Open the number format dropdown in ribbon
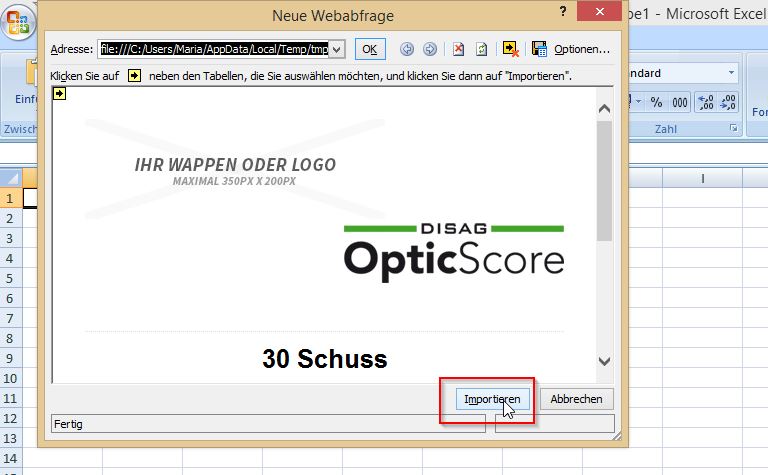This screenshot has width=768, height=475. [x=731, y=73]
